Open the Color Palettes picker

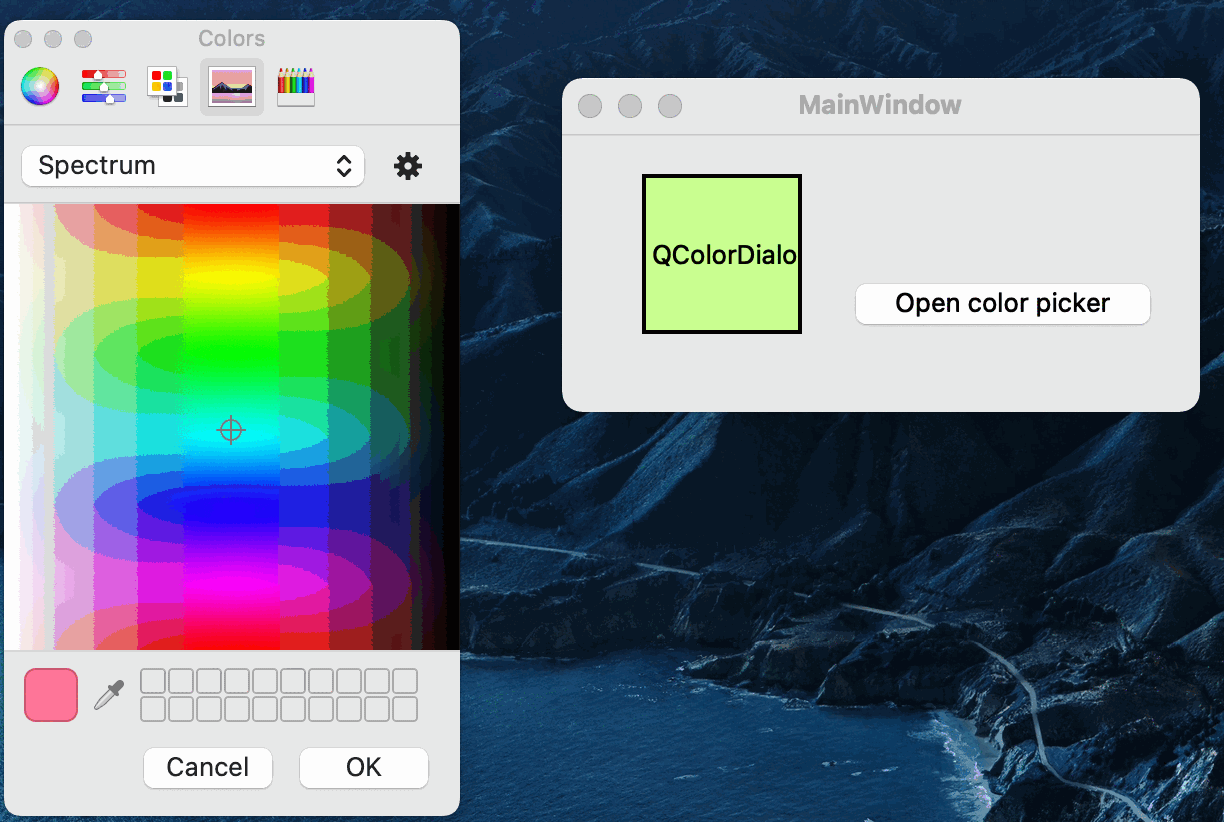click(x=167, y=86)
